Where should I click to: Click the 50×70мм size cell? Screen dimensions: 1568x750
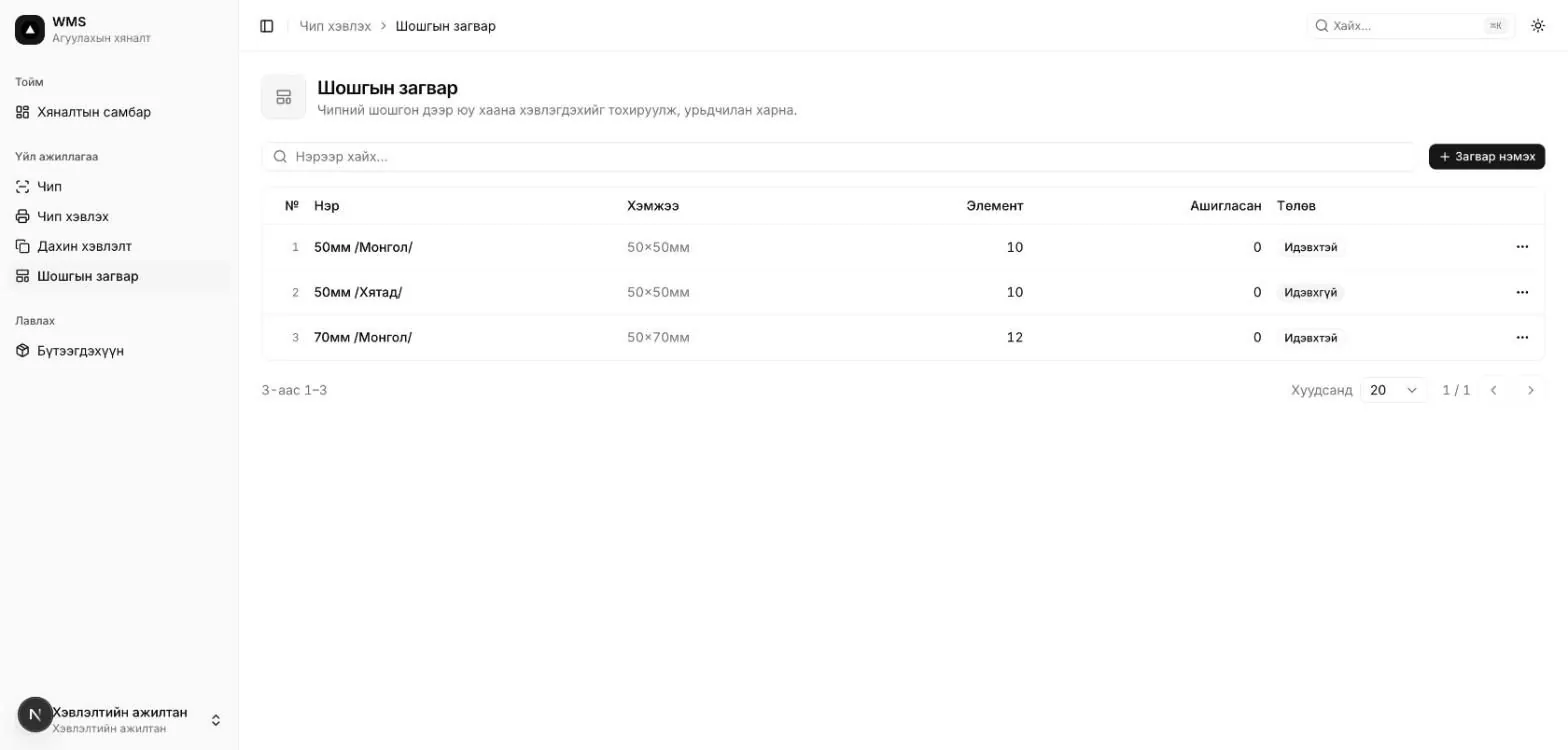(658, 337)
